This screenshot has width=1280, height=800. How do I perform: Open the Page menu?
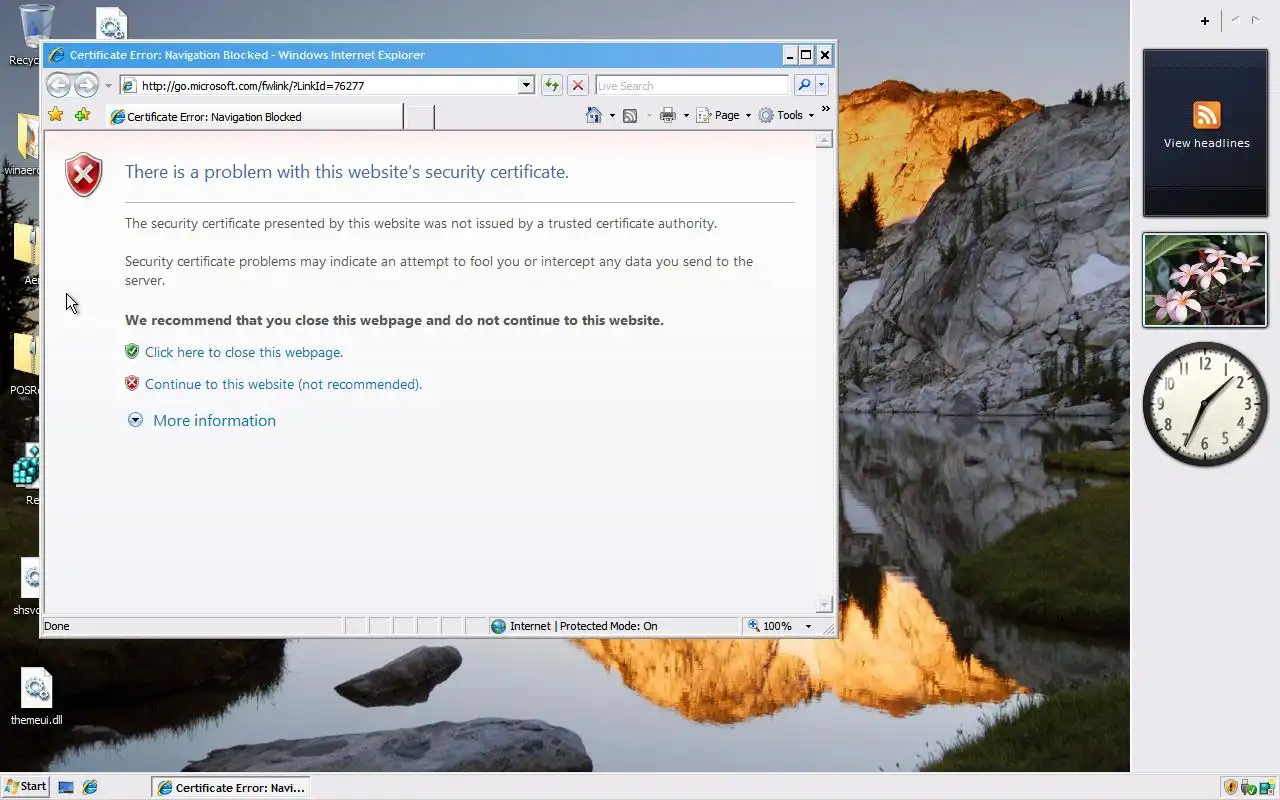(x=723, y=115)
